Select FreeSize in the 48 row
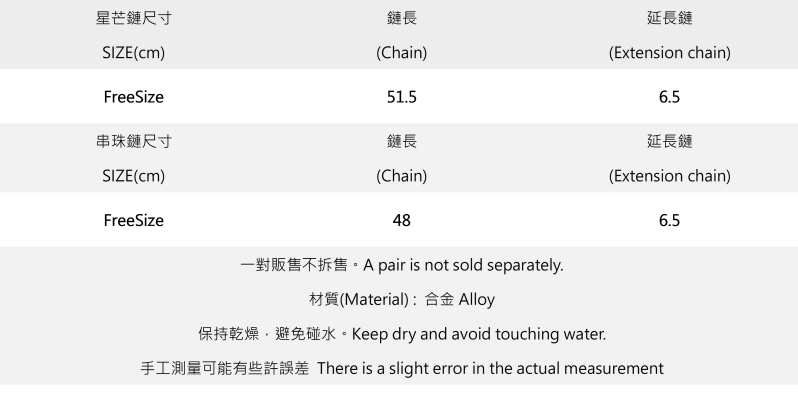 click(134, 220)
